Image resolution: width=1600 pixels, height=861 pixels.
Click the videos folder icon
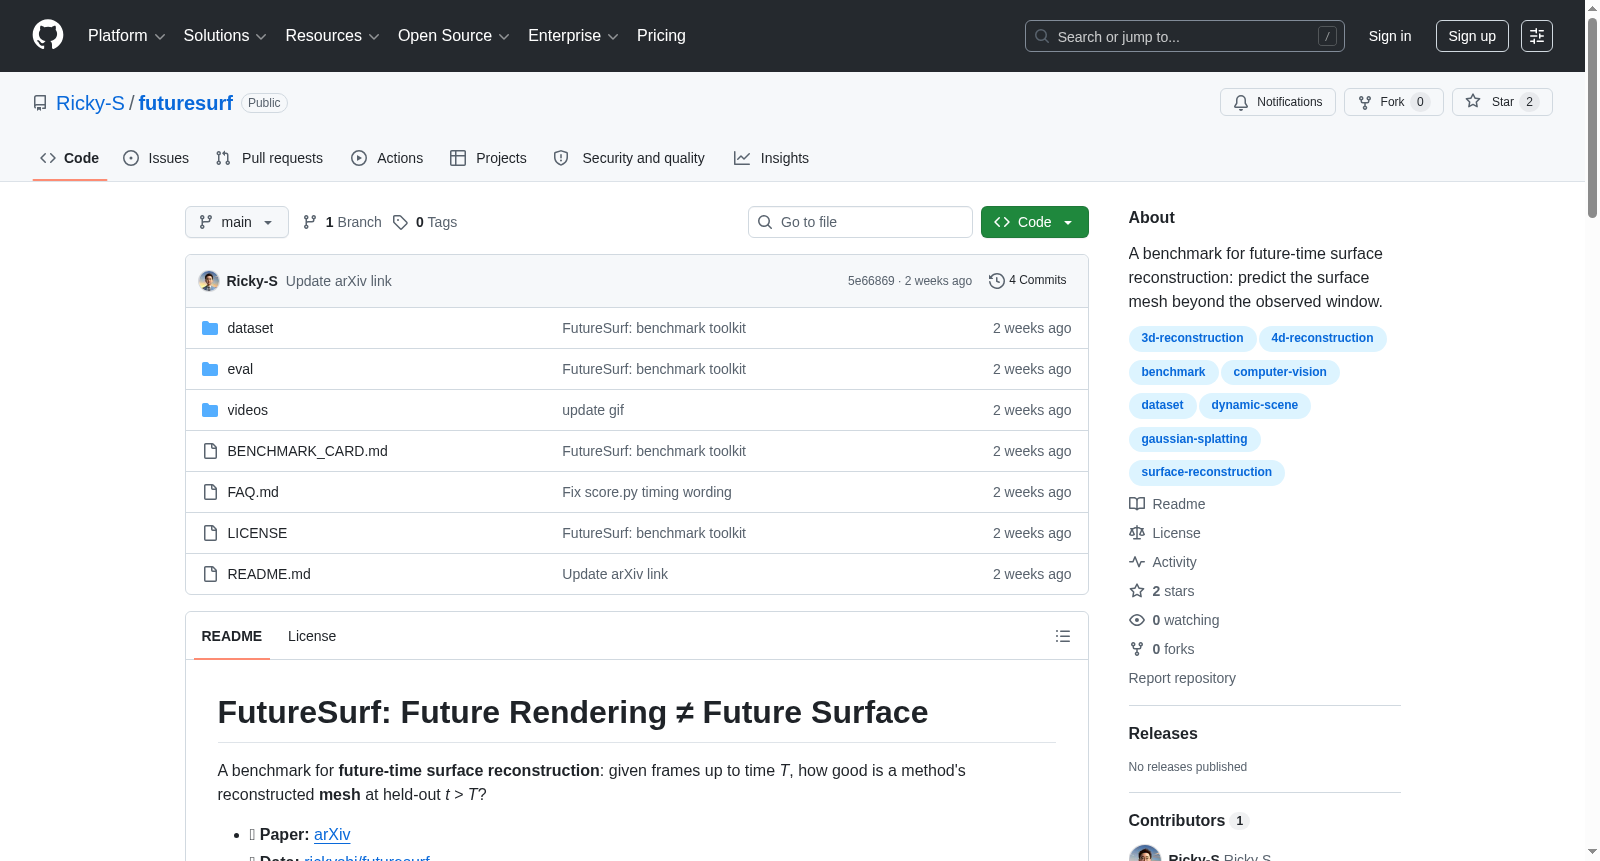(x=210, y=410)
